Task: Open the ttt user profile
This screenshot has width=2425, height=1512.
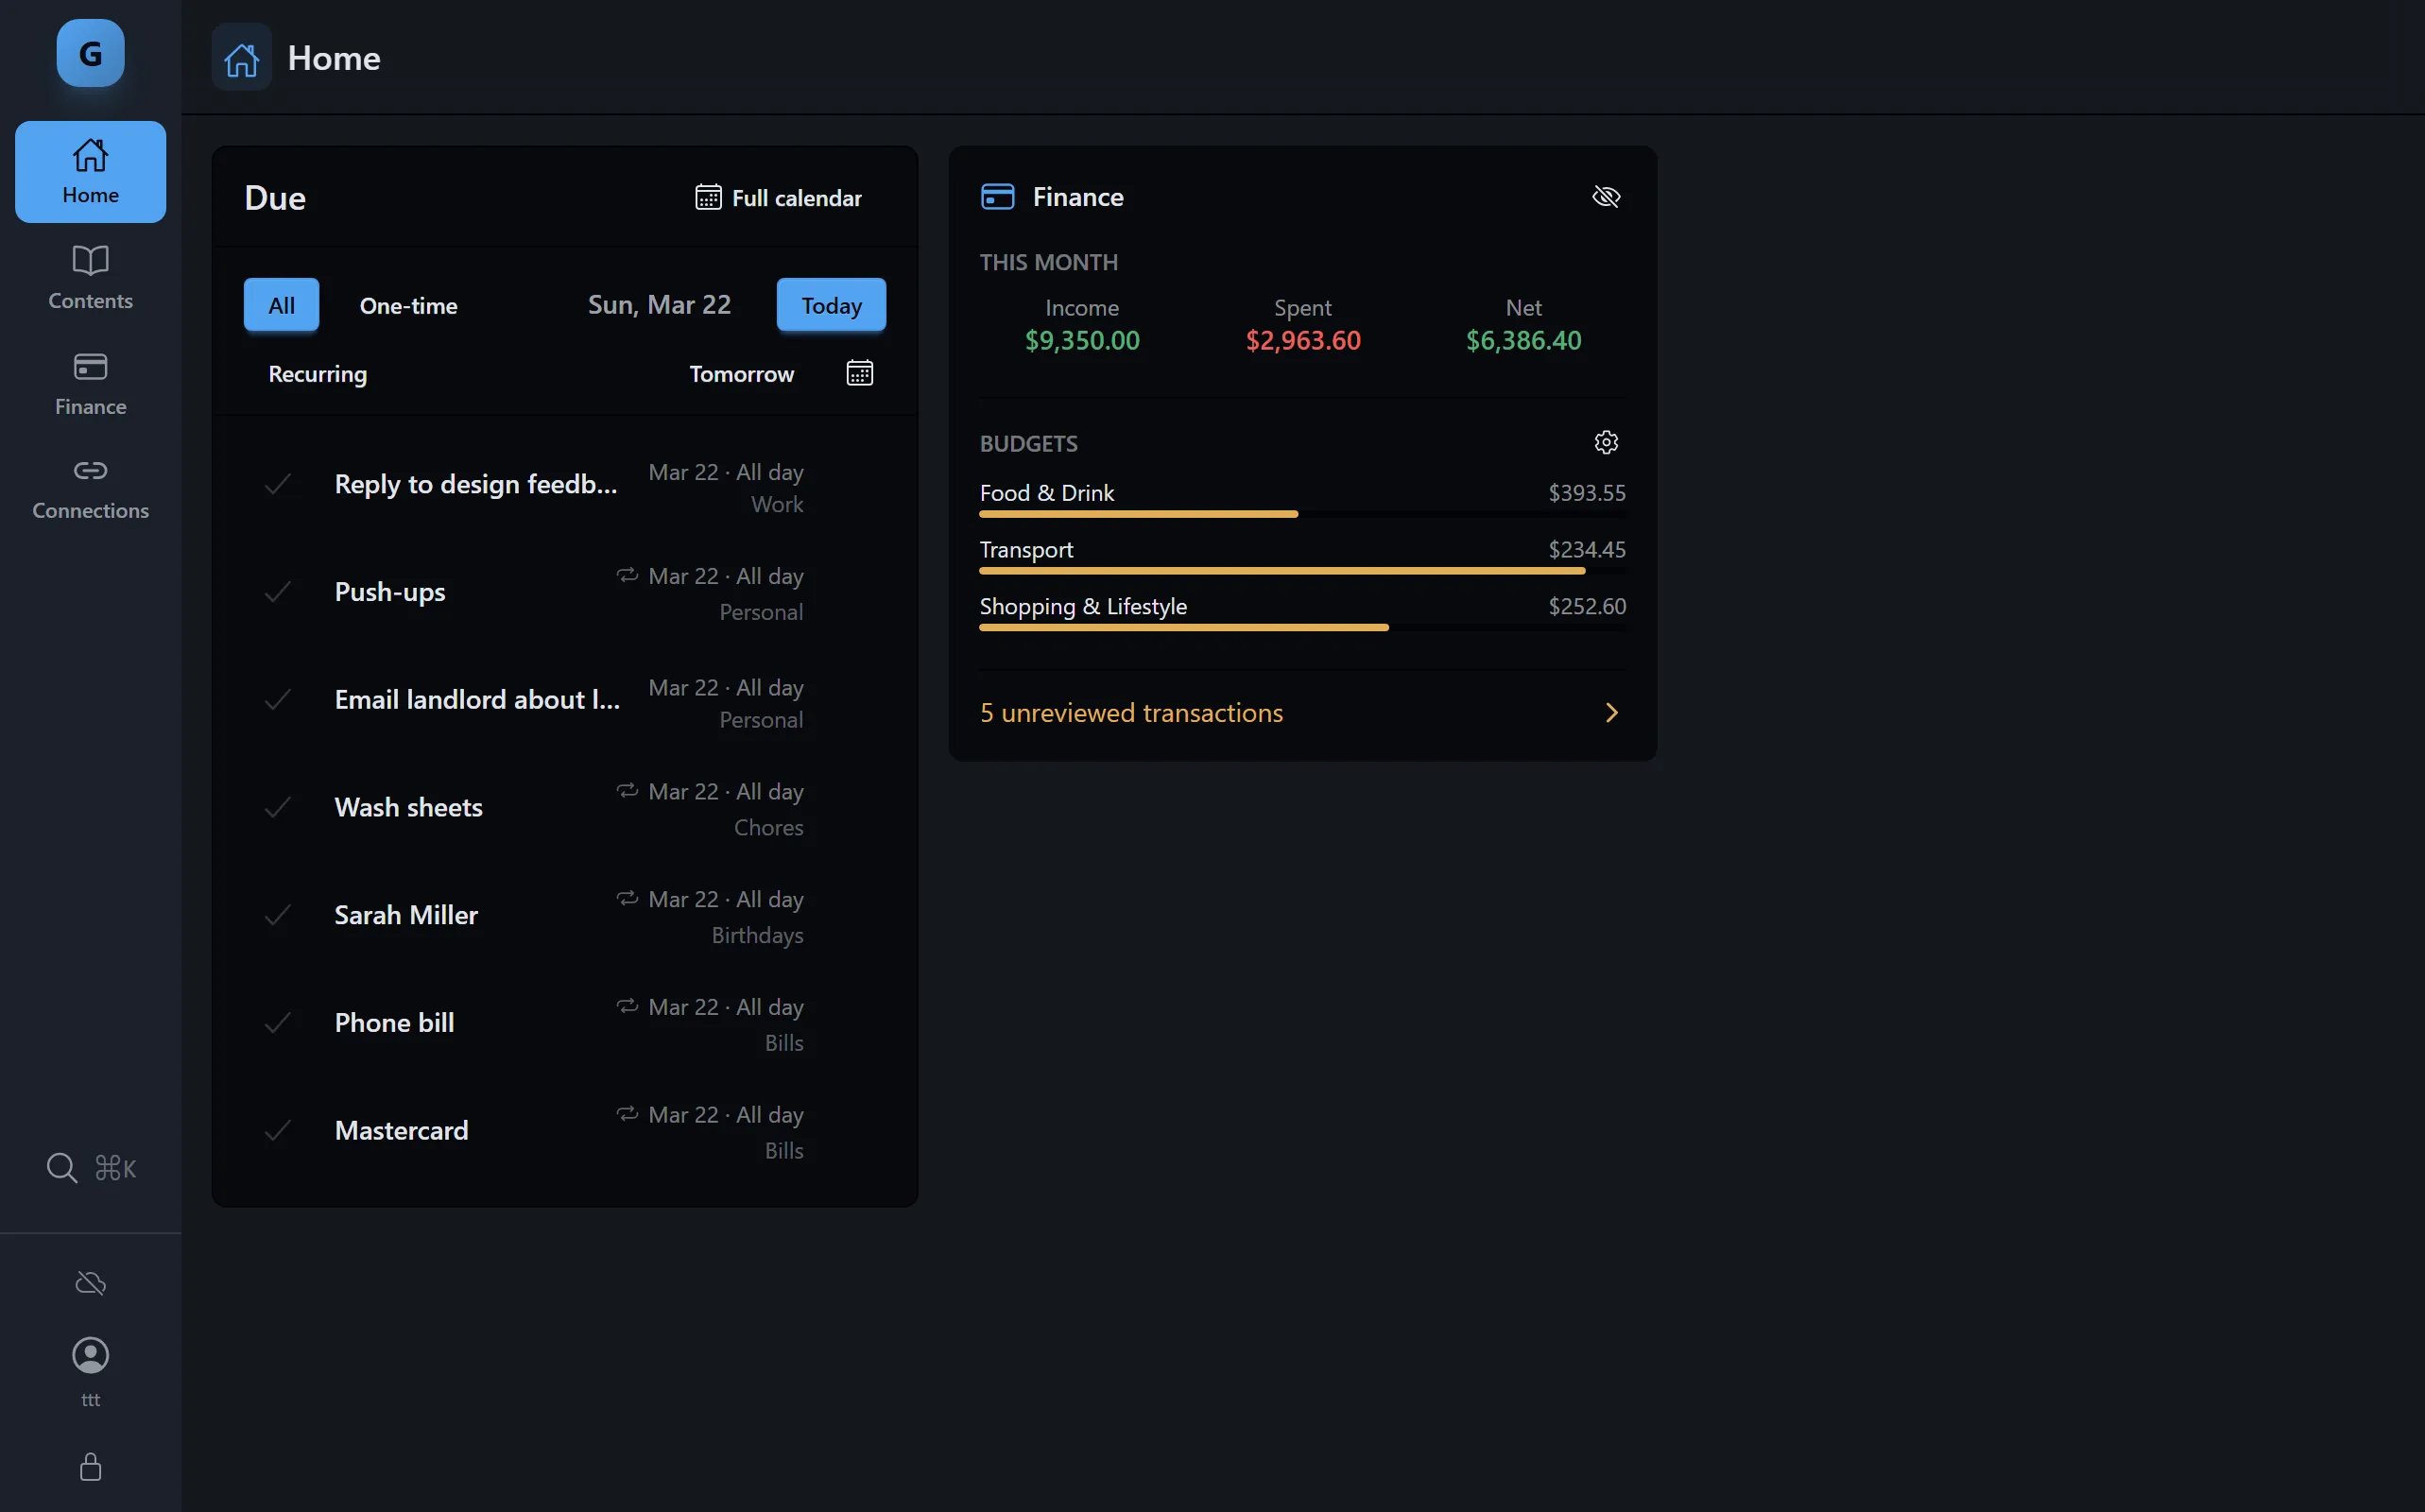Action: tap(89, 1368)
